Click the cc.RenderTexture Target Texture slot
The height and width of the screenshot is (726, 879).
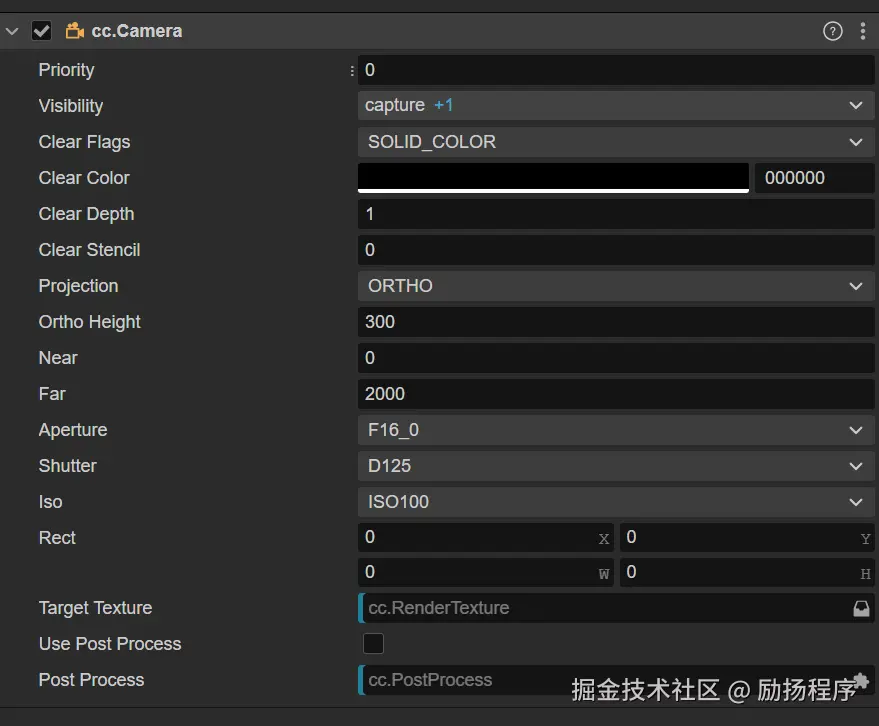coord(600,608)
